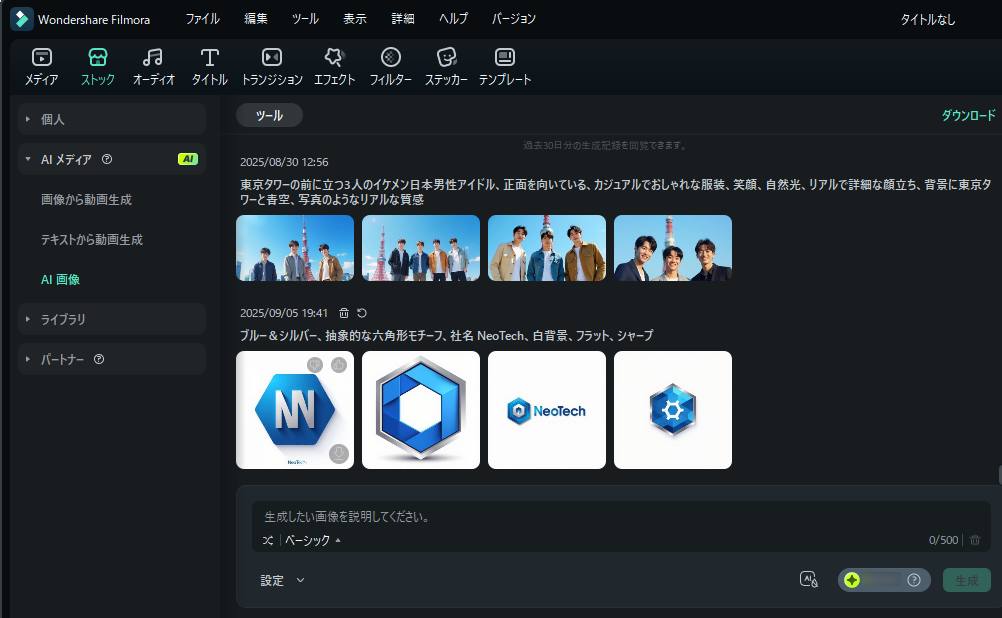Click the タイトルなし project title
The width and height of the screenshot is (1002, 618).
click(928, 20)
